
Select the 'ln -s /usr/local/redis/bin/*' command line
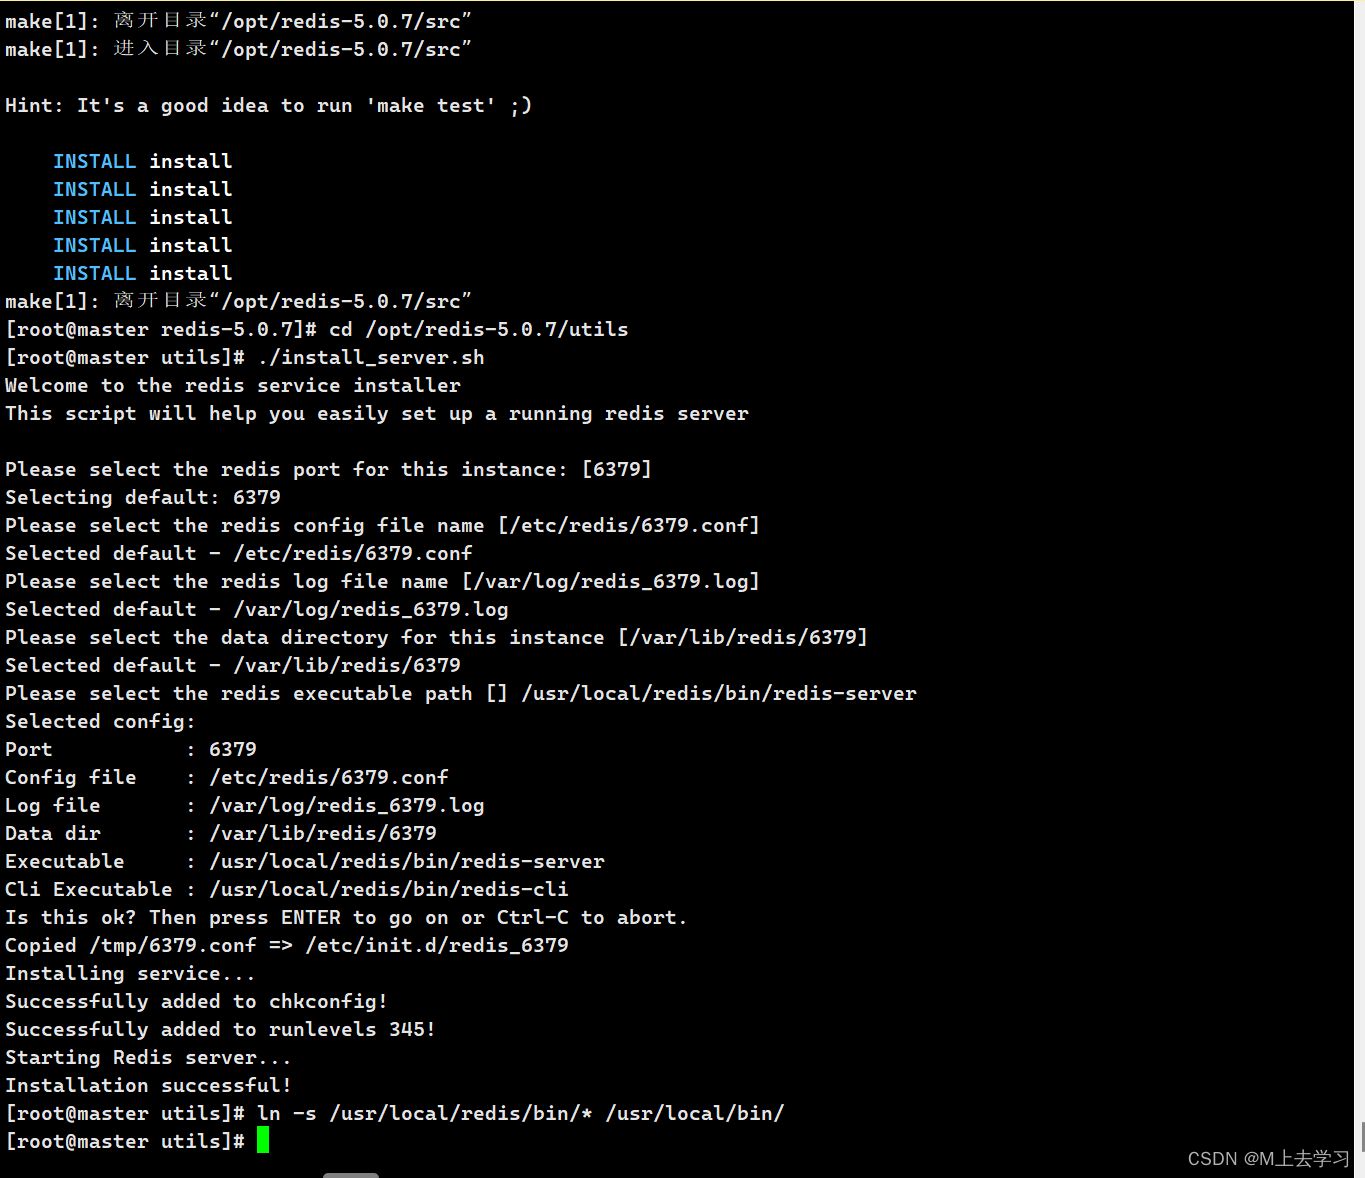(x=395, y=1113)
